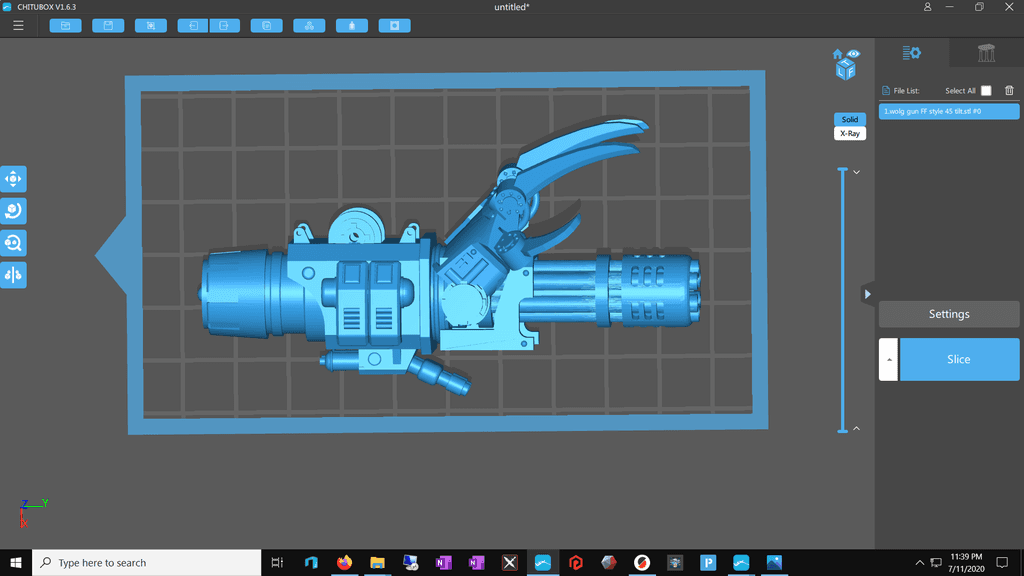Save the project via the save toolbar icon

click(x=107, y=25)
